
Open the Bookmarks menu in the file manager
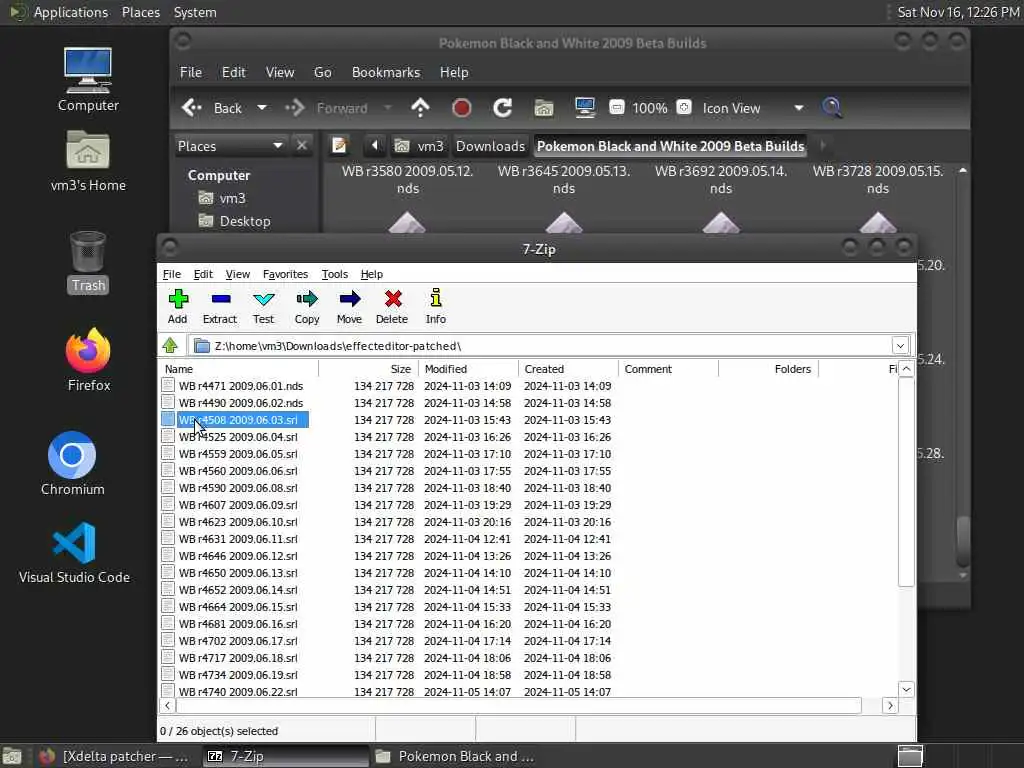click(x=386, y=72)
